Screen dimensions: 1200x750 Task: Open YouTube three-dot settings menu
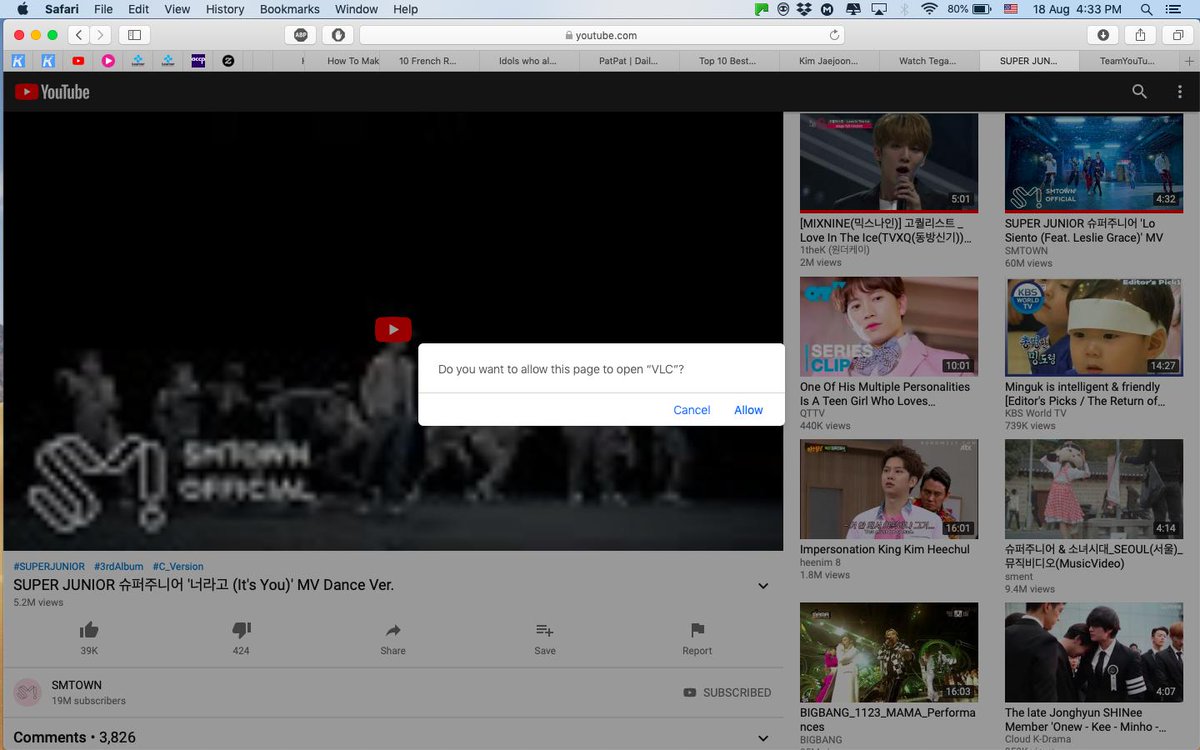[x=1180, y=91]
